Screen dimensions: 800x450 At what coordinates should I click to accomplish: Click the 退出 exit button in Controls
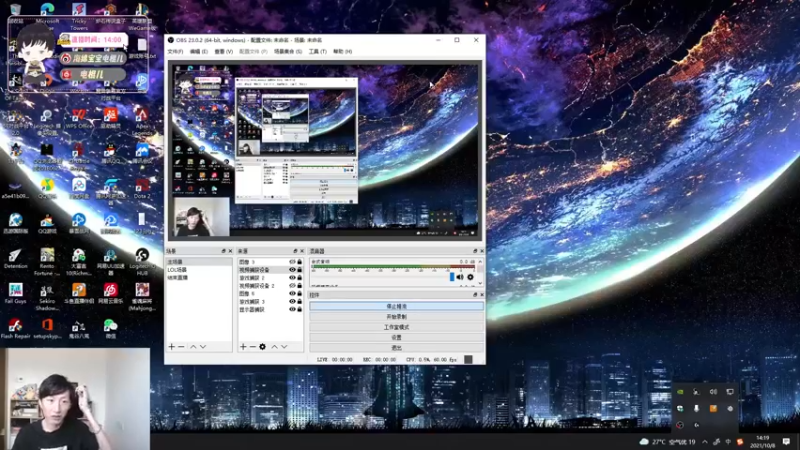click(x=396, y=347)
